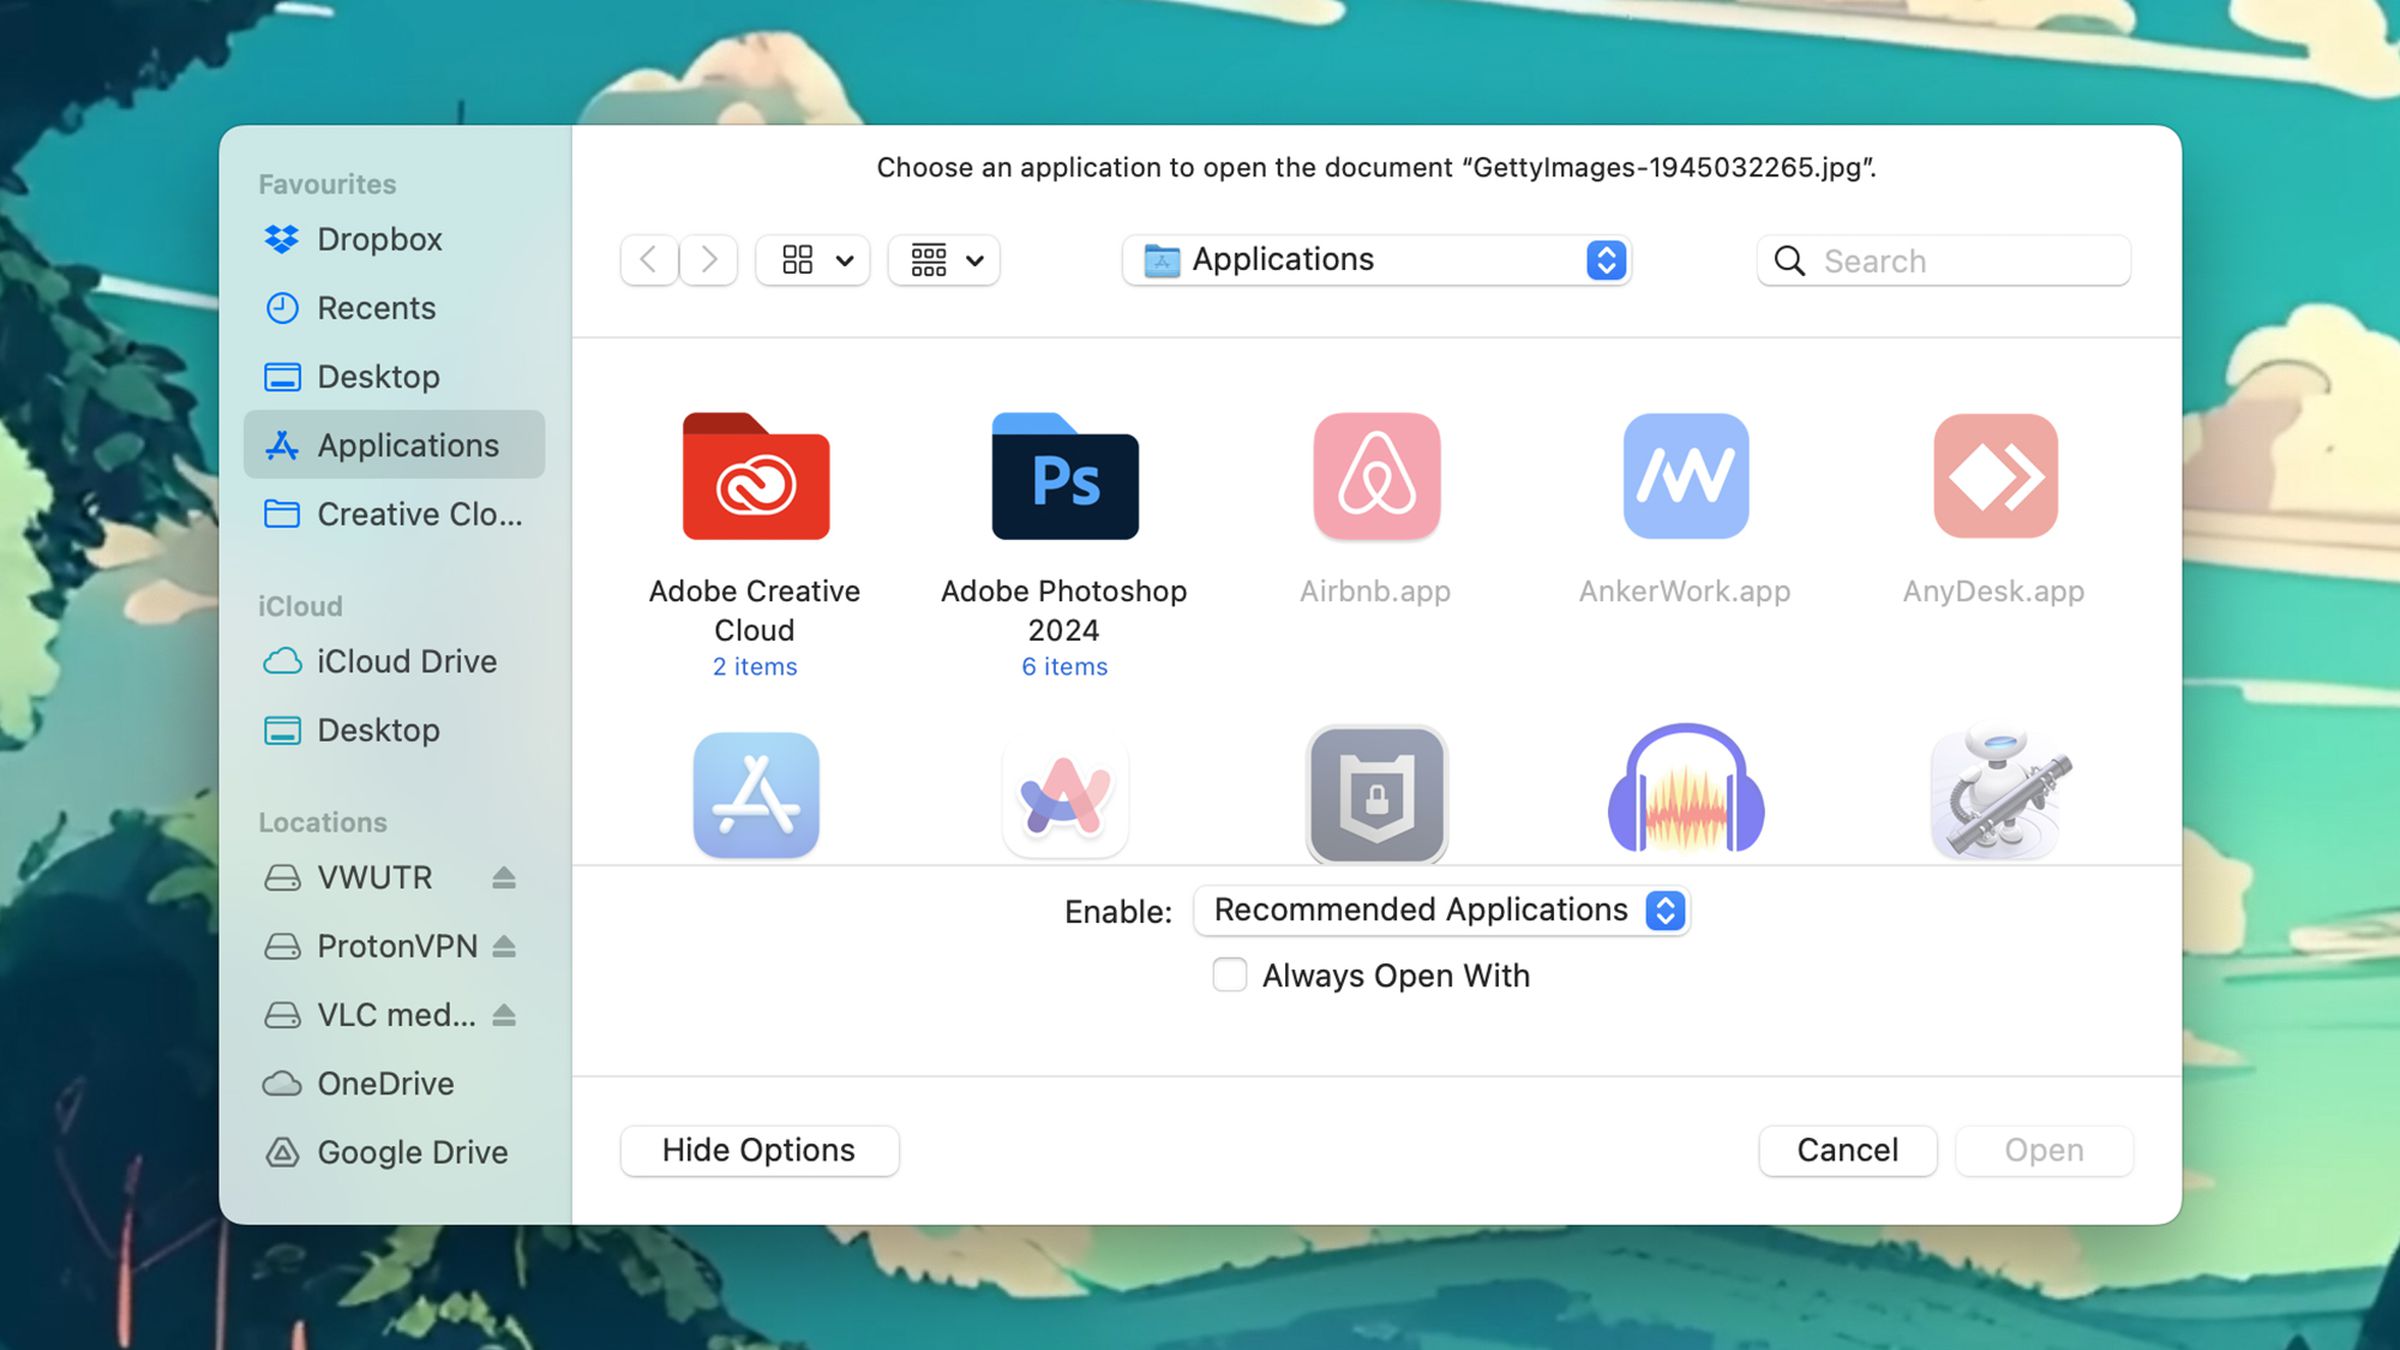2400x1350 pixels.
Task: Open the icon view options chevron
Action: coord(843,260)
